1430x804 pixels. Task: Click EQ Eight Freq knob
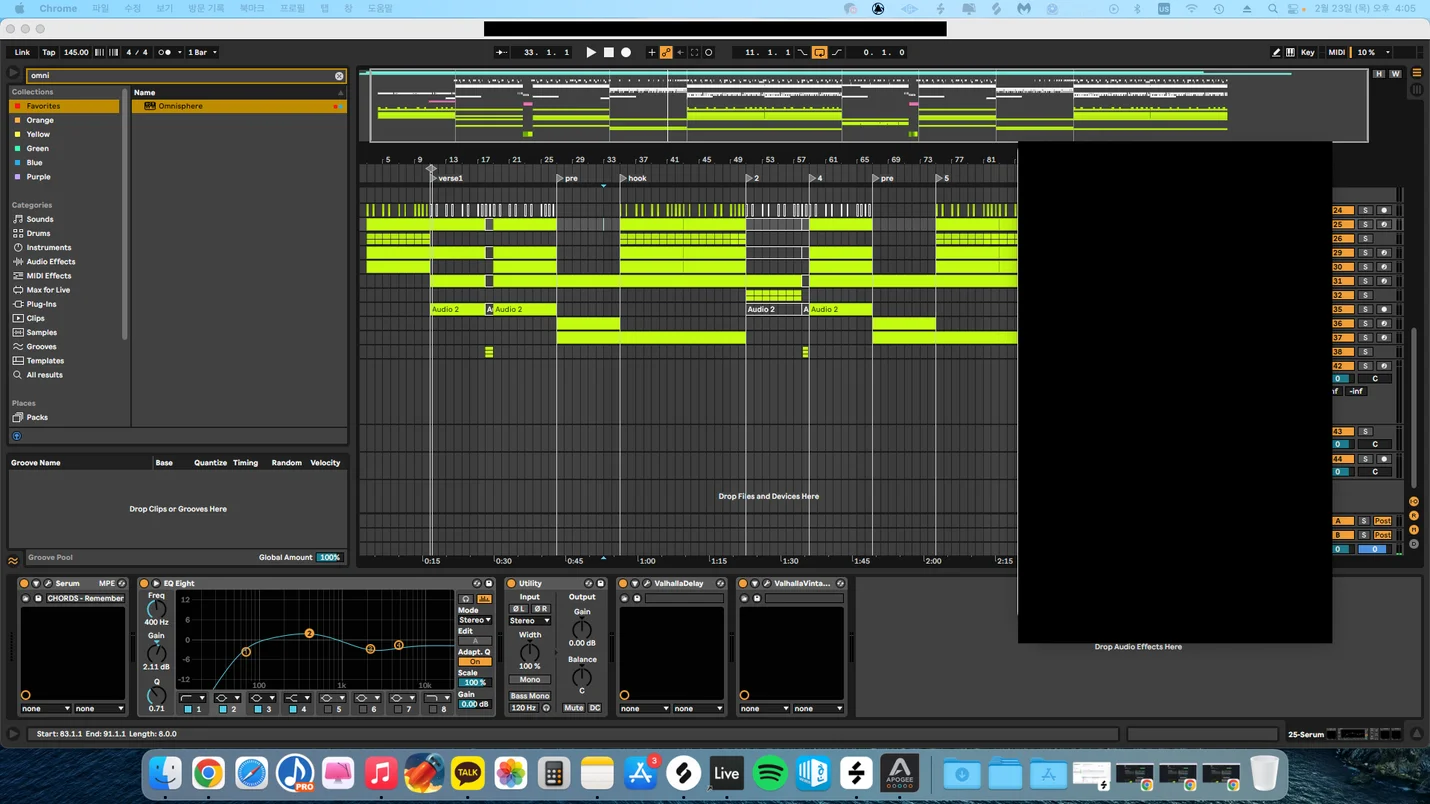(156, 609)
